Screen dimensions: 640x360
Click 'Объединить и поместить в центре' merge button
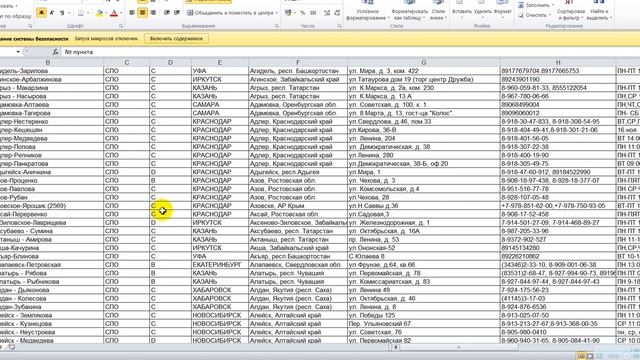point(230,13)
